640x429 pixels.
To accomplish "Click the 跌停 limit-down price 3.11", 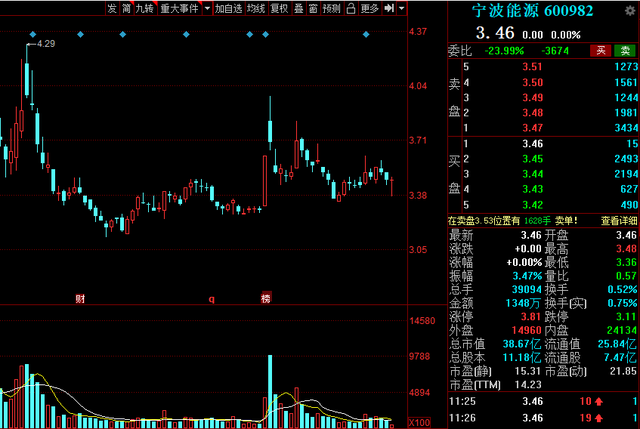I will (x=627, y=317).
